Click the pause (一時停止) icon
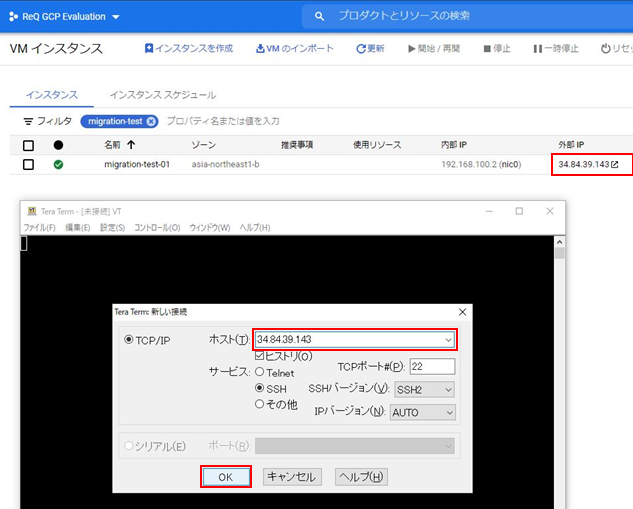 click(x=537, y=48)
